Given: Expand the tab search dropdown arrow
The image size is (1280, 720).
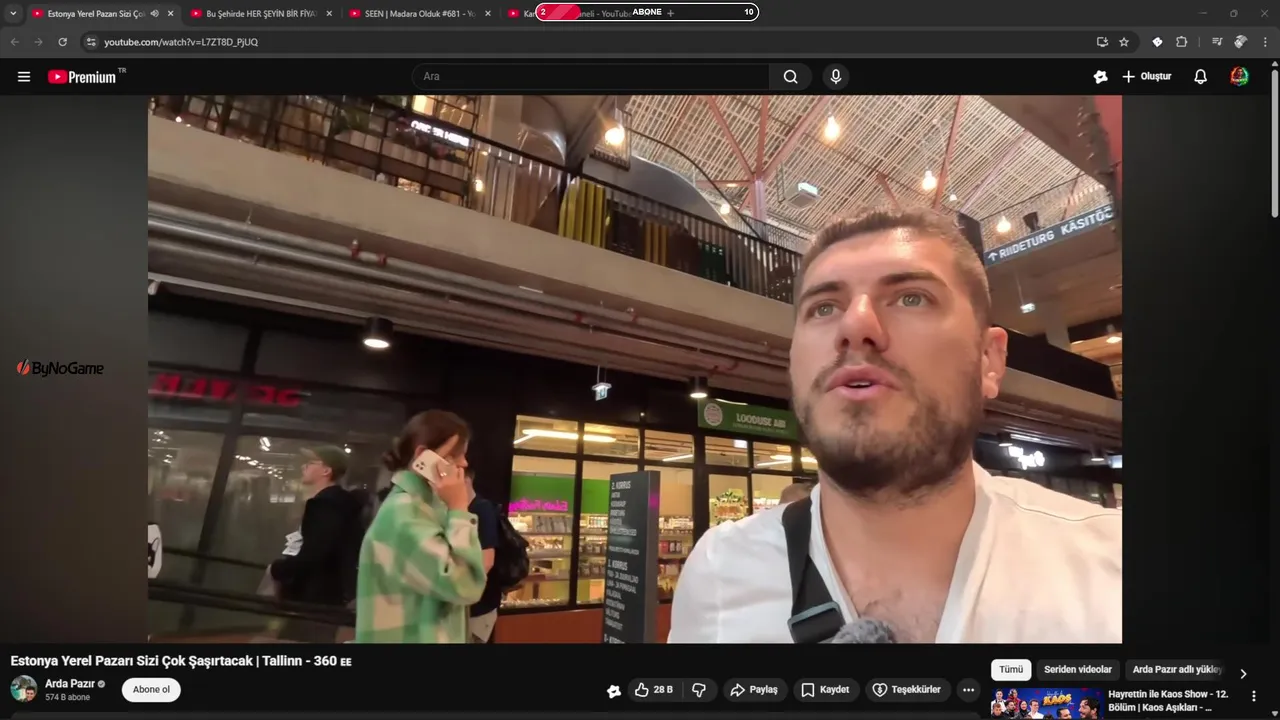Looking at the screenshot, I should [x=13, y=13].
